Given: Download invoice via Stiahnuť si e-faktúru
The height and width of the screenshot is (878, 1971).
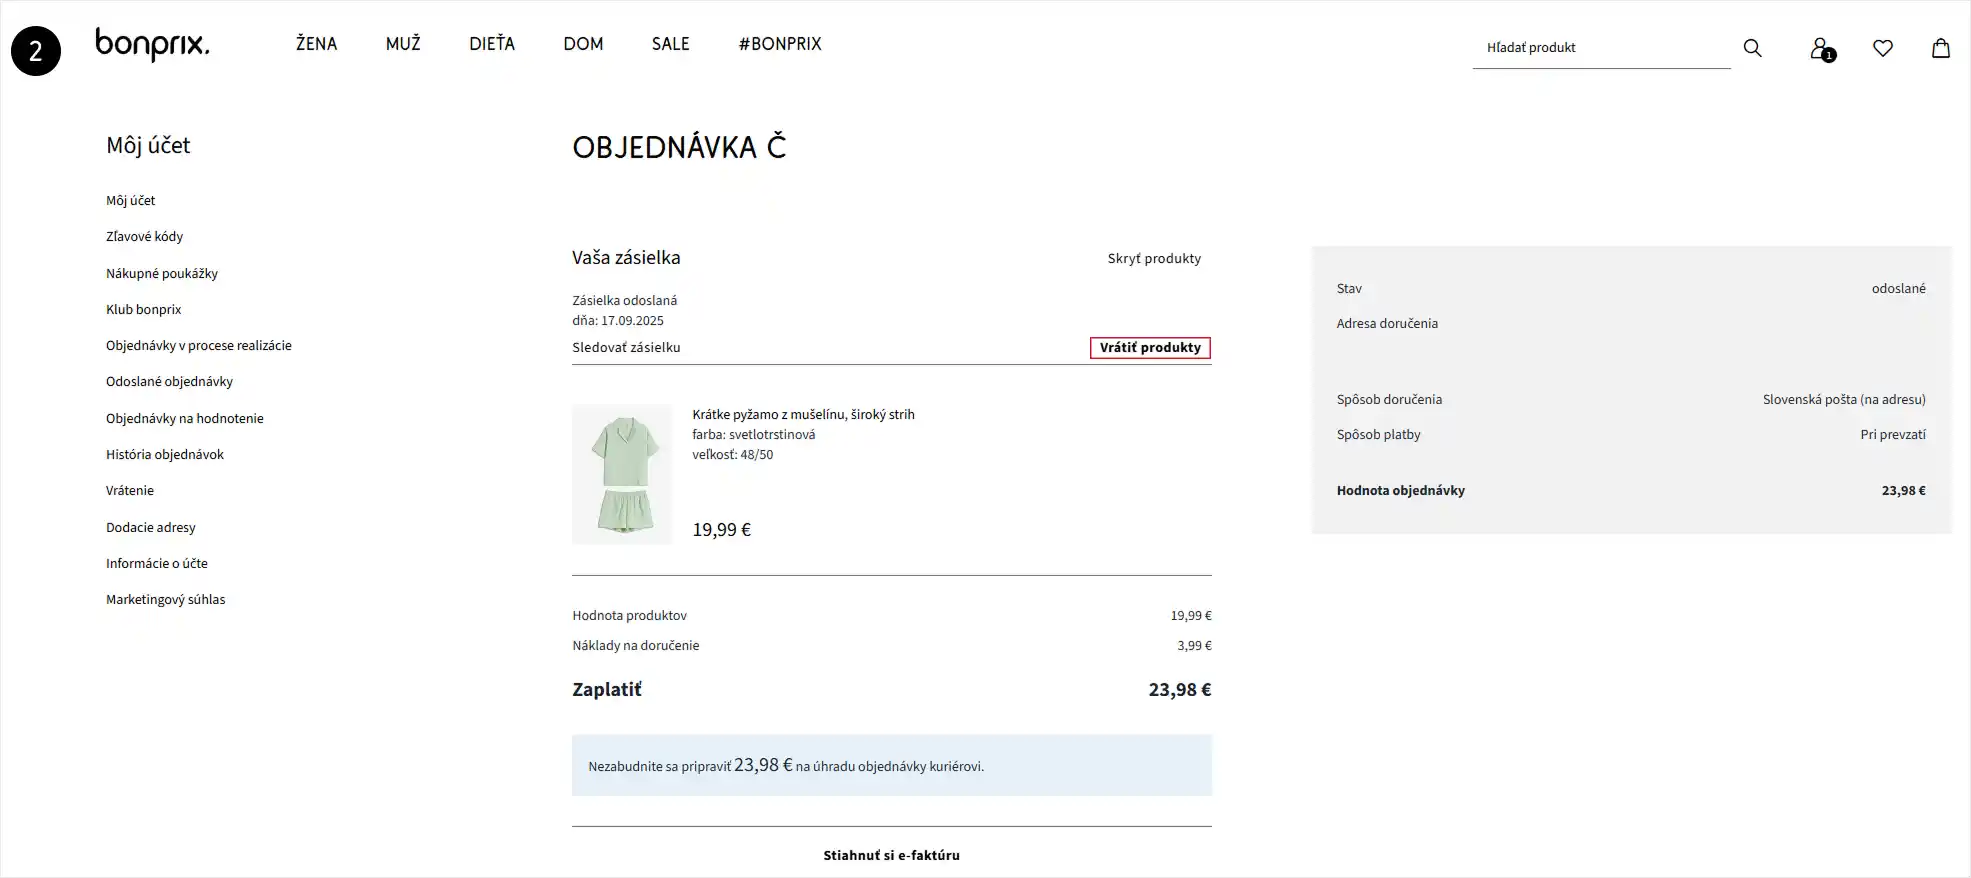Looking at the screenshot, I should pos(891,856).
